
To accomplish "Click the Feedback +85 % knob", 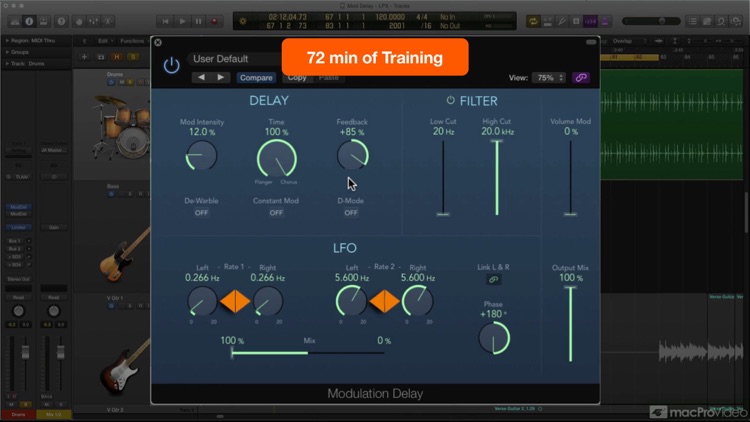I will pyautogui.click(x=353, y=155).
